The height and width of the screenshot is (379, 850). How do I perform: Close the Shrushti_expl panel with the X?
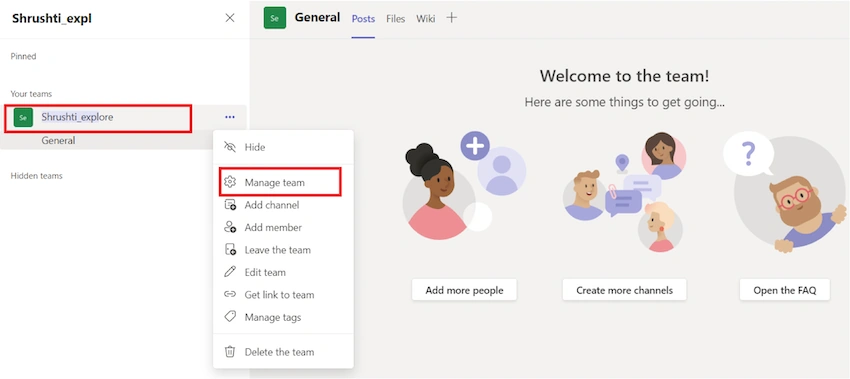coord(230,18)
